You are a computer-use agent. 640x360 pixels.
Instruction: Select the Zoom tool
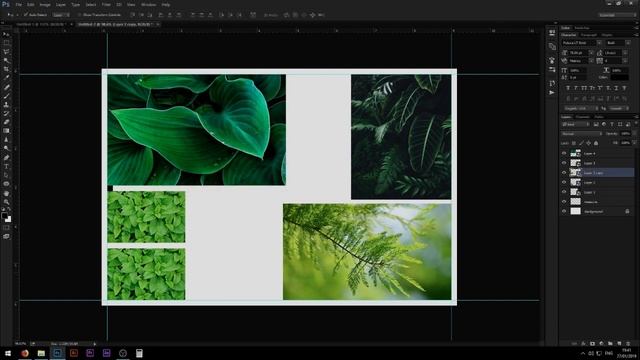tap(6, 202)
